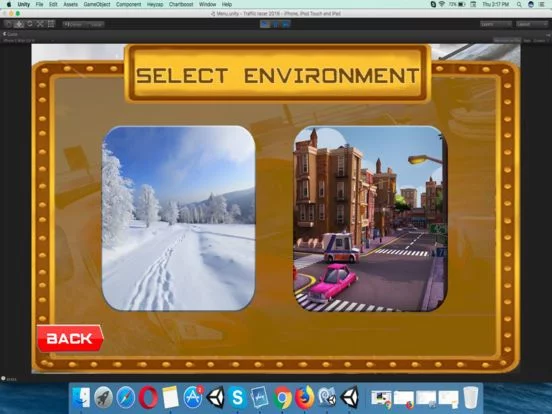Toggle the Center pivot mode button
Image resolution: width=552 pixels, height=414 pixels.
click(73, 24)
